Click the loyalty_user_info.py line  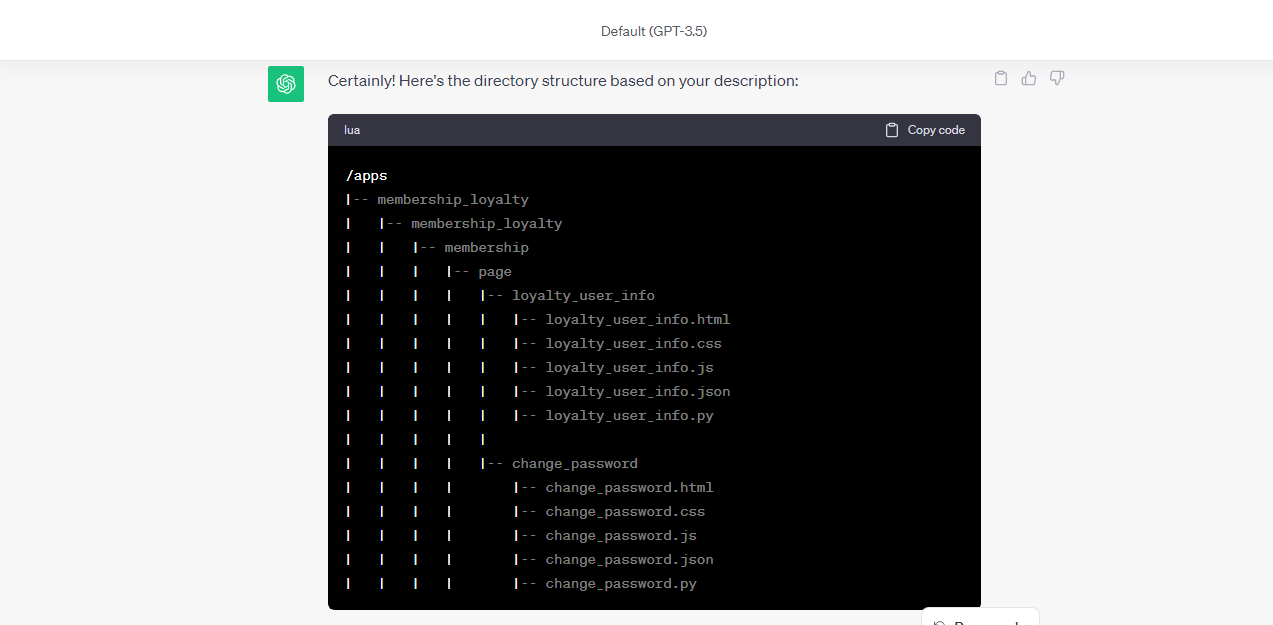(x=630, y=416)
